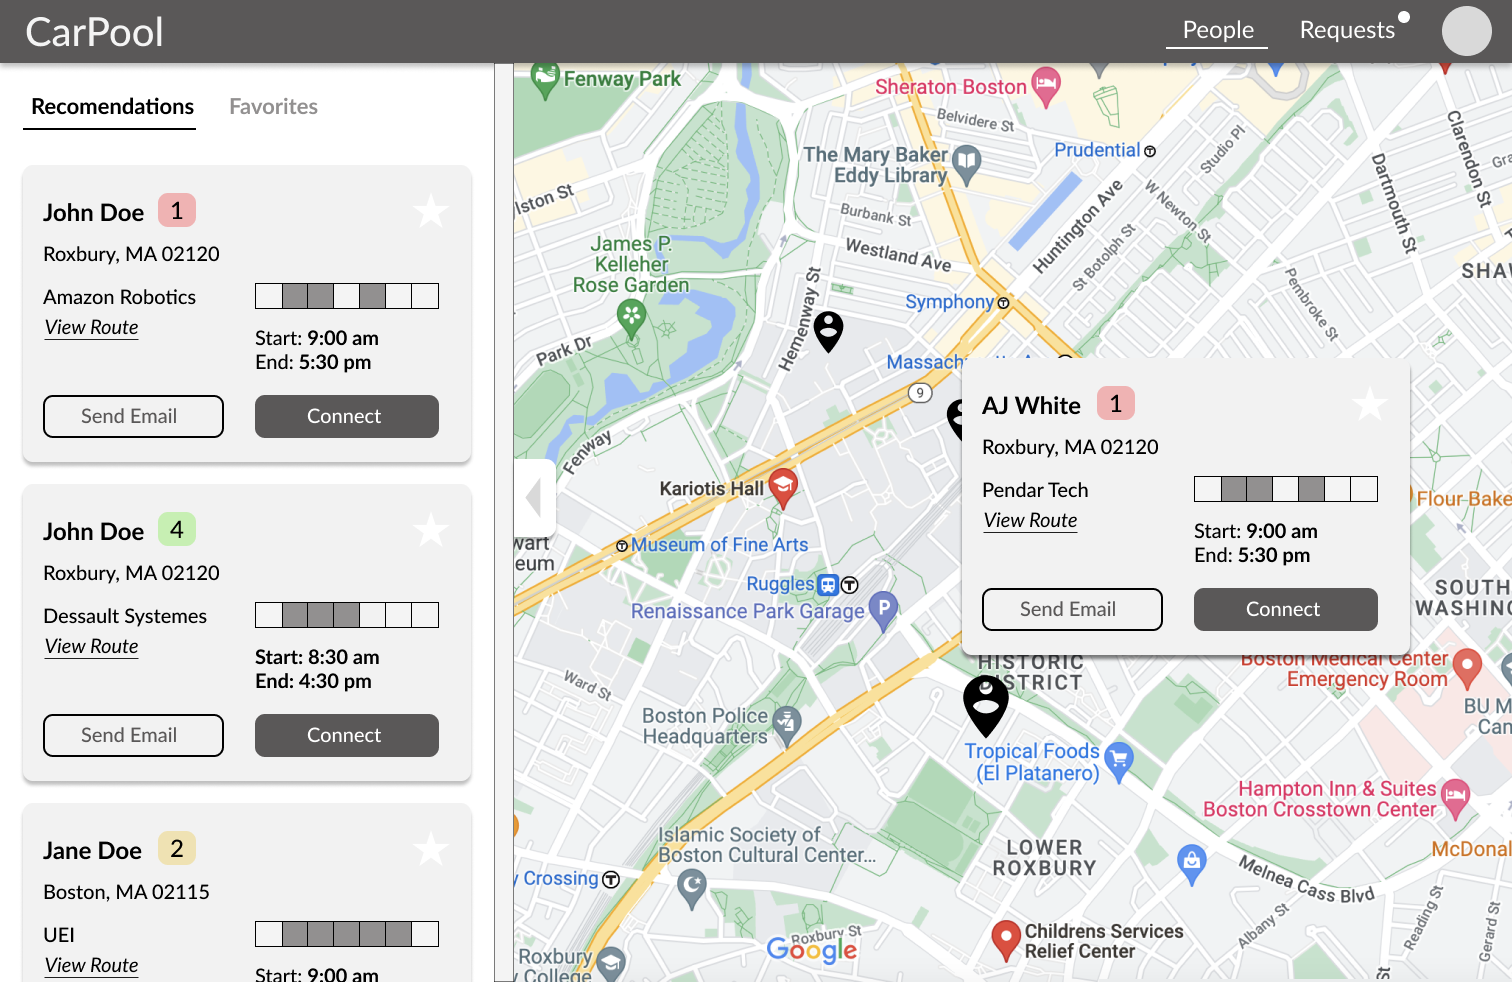Image resolution: width=1512 pixels, height=982 pixels.
Task: Click the Amazon Robotics weekday schedule bar
Action: [347, 296]
